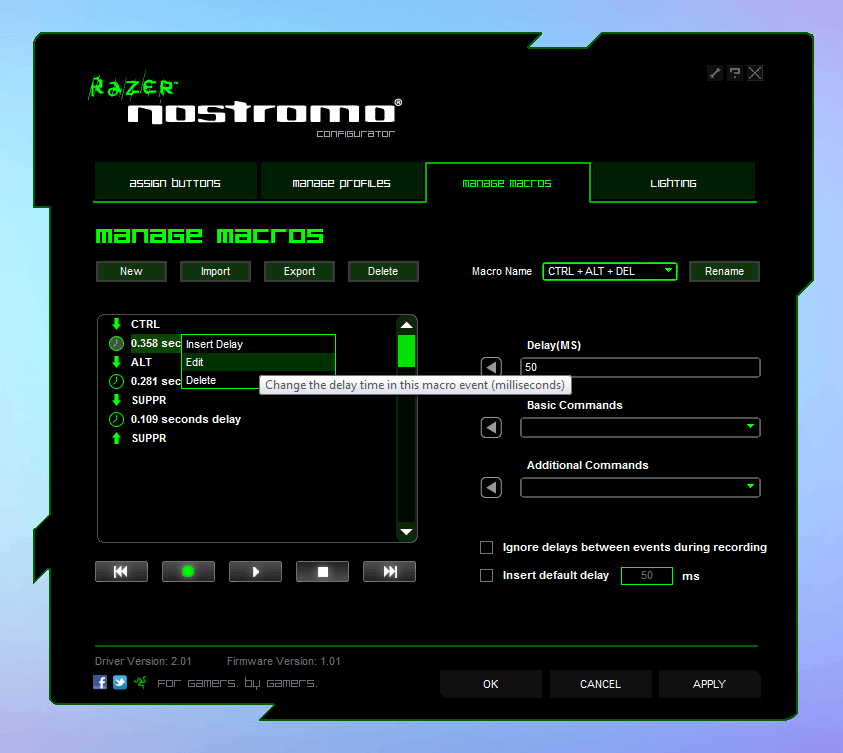
Task: Click the Delay(MS) input field
Action: click(640, 368)
